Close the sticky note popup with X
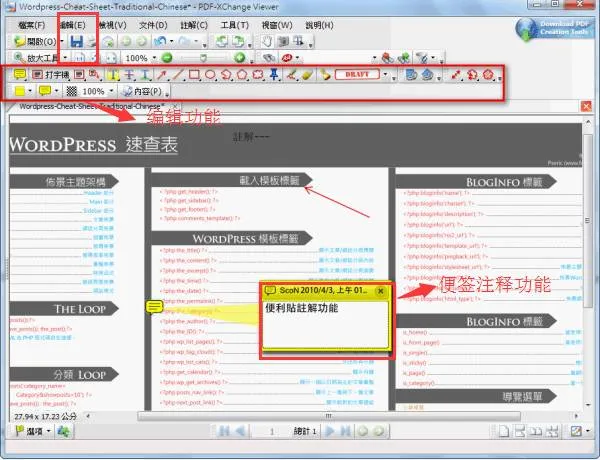Screen dimensions: 600x460 pos(381,291)
